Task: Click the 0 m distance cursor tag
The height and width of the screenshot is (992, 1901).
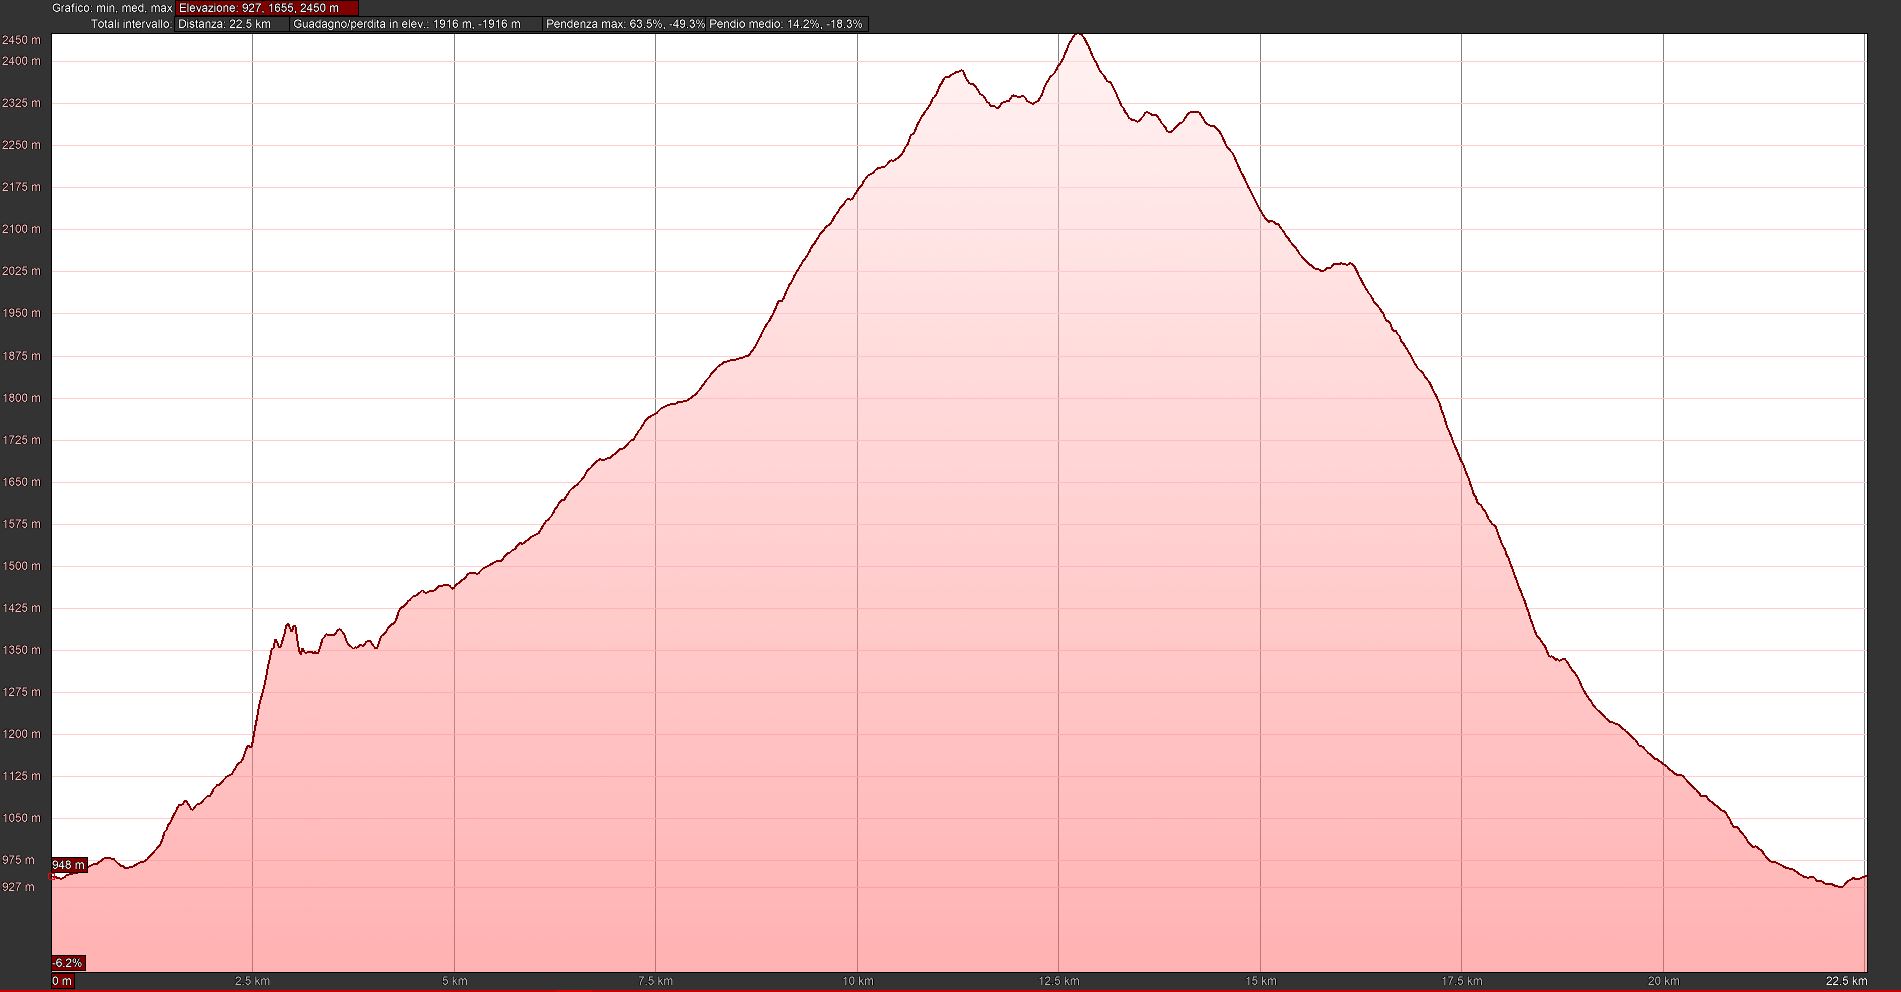Action: point(62,981)
